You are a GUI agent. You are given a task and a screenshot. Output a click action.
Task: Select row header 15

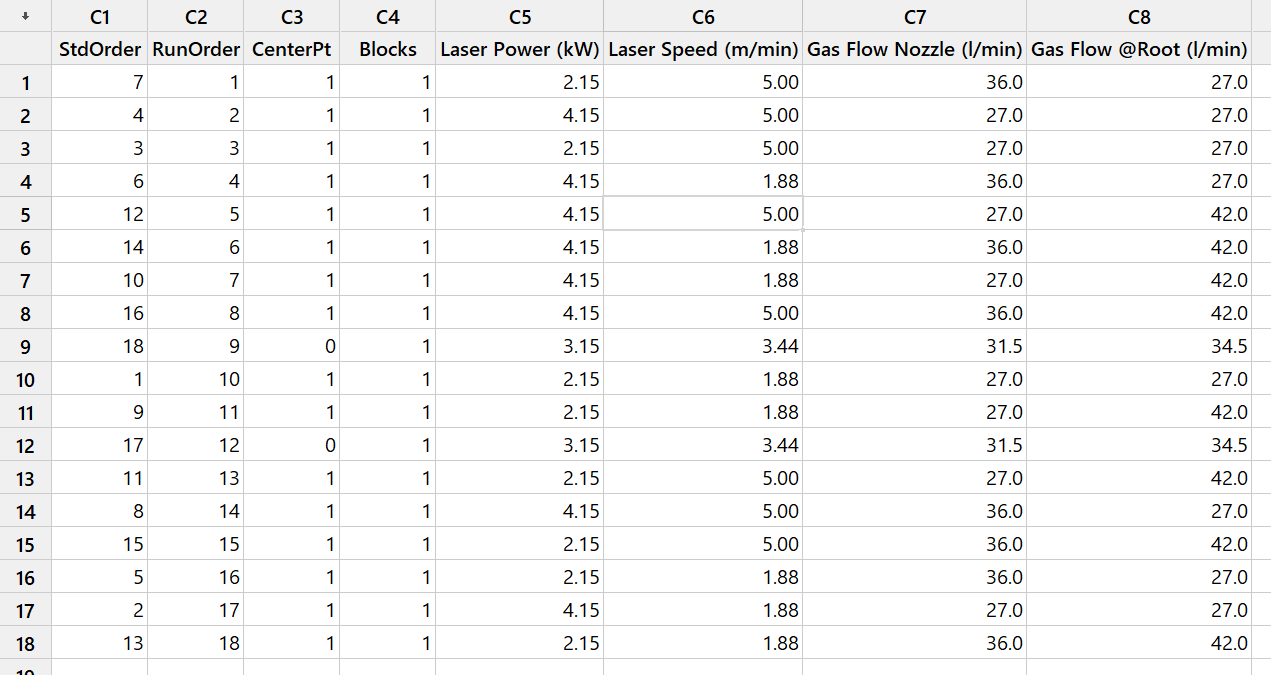coord(25,544)
